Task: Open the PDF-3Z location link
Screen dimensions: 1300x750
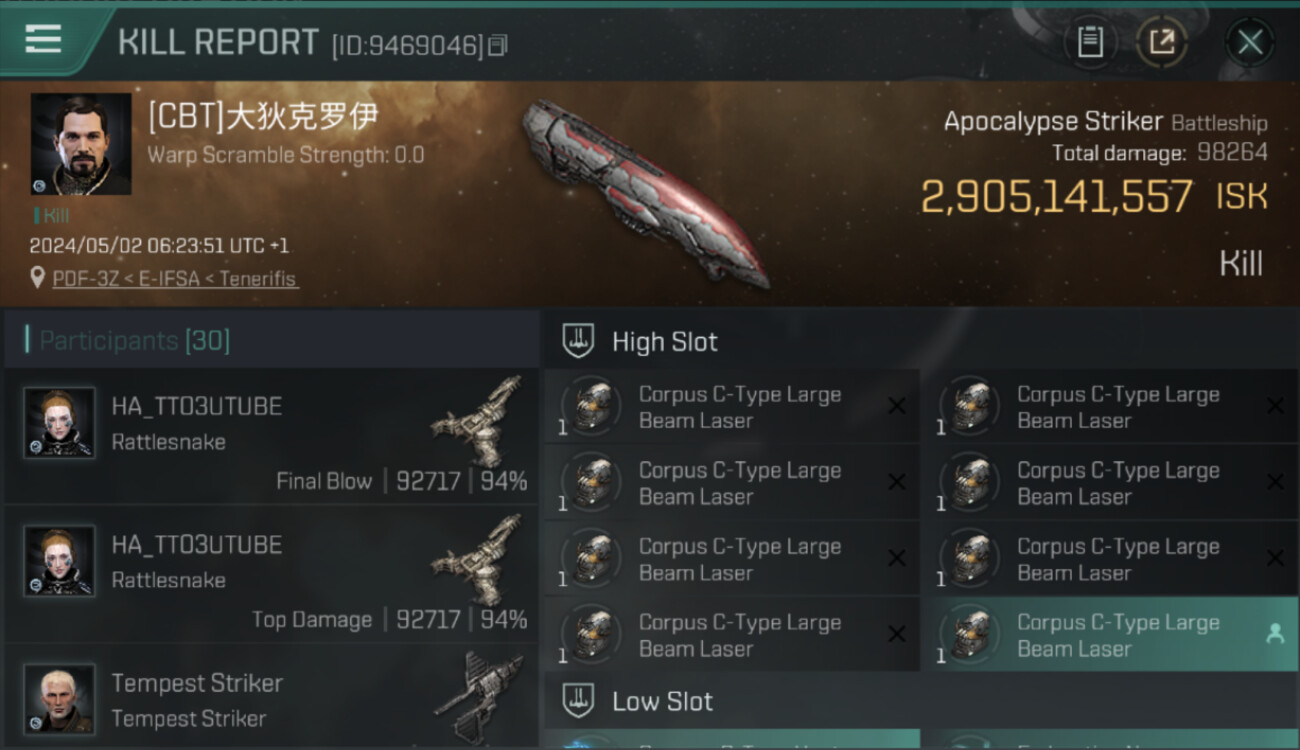Action: 175,279
